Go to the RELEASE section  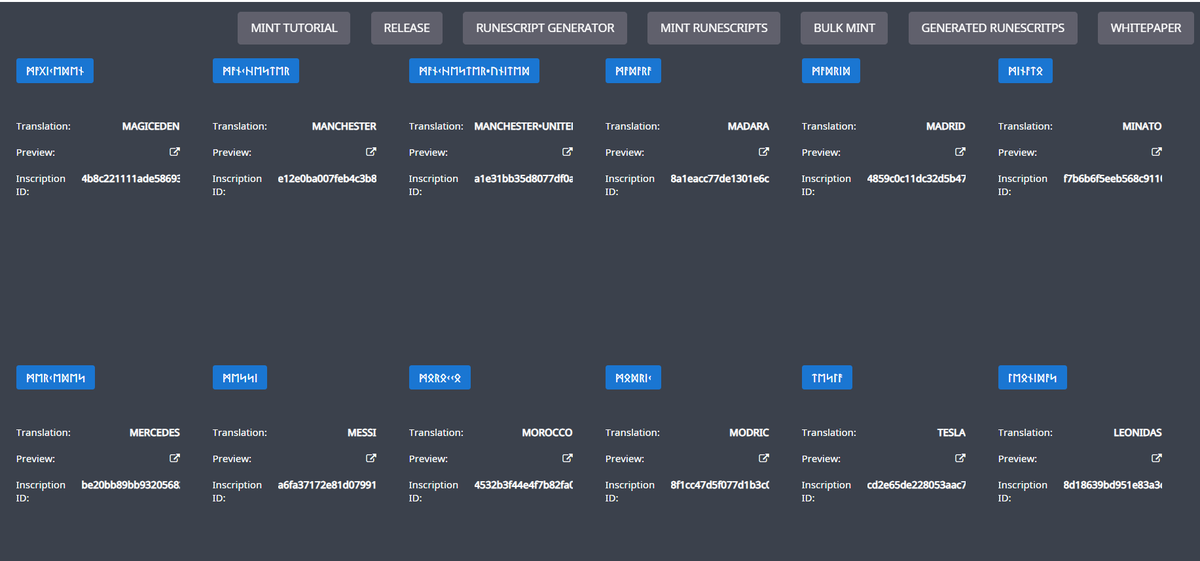coord(407,28)
